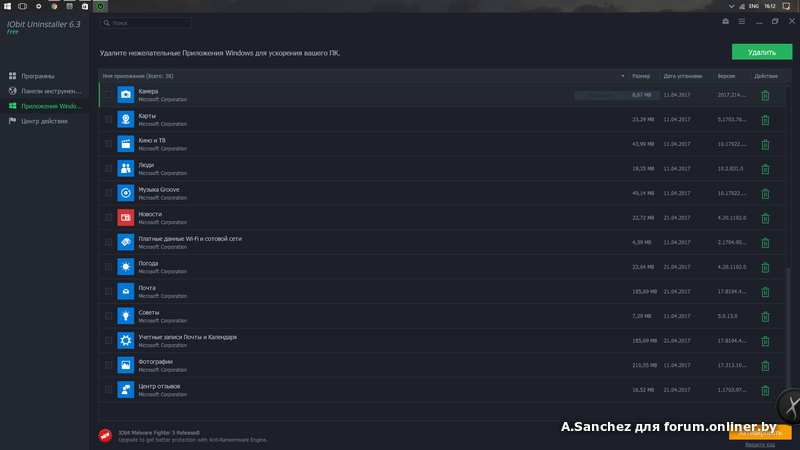This screenshot has width=800, height=450.
Task: Sort by Имя приложения column arrow
Action: pos(622,76)
